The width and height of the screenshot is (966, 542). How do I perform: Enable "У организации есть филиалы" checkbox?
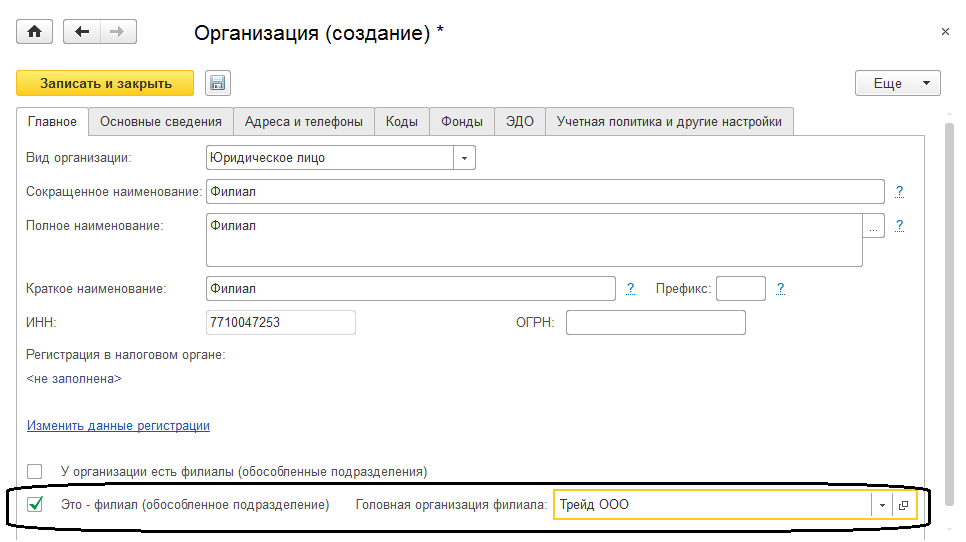[x=36, y=471]
